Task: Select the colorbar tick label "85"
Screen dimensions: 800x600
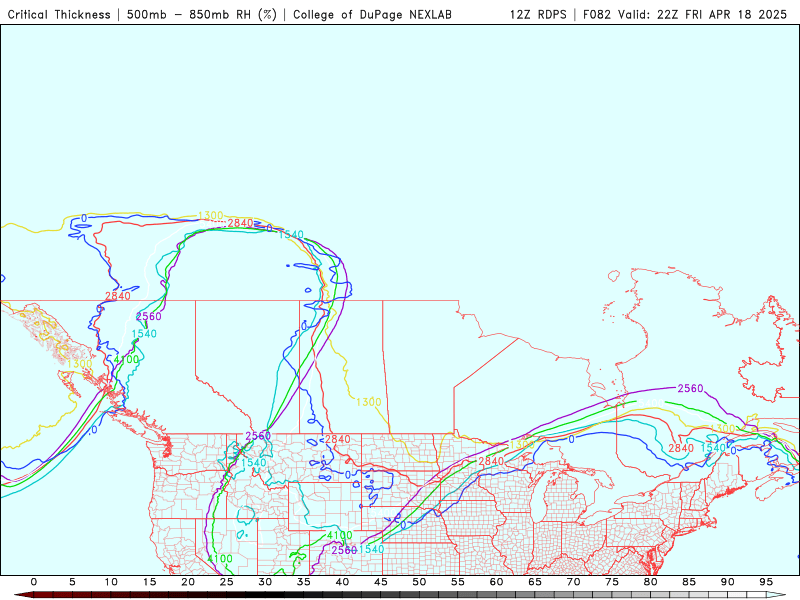Action: pyautogui.click(x=689, y=582)
